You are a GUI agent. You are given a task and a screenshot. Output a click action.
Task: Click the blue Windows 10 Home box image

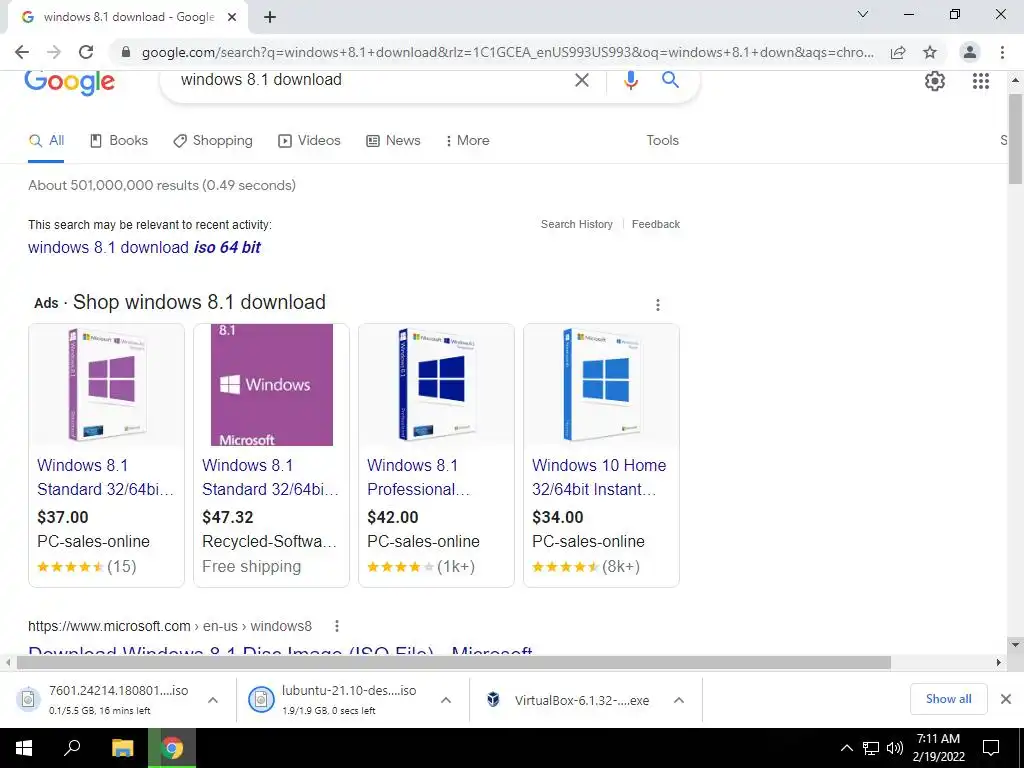(x=601, y=385)
